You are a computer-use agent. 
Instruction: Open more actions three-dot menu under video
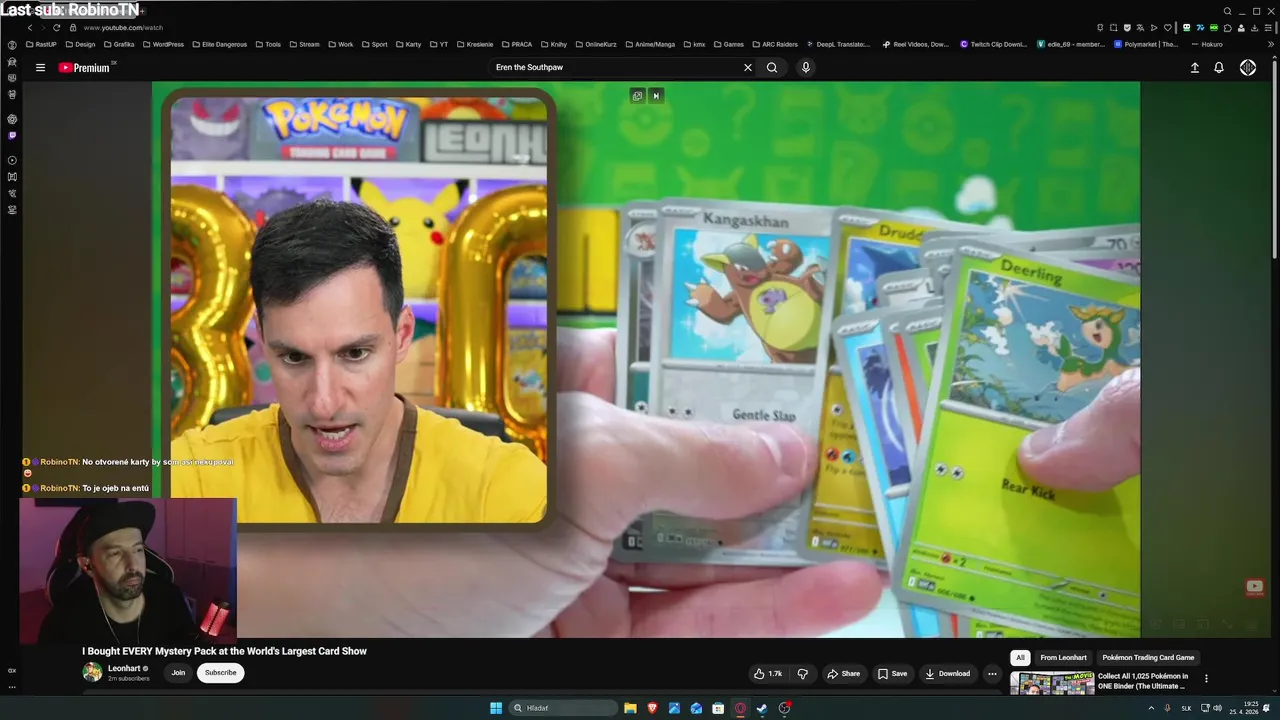992,674
